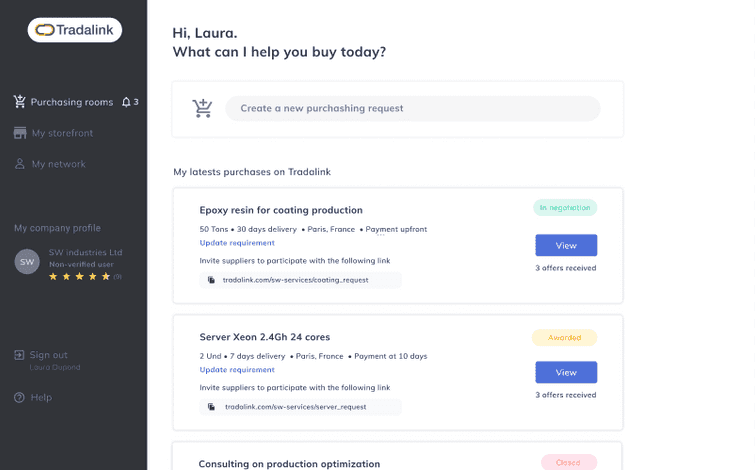
Task: Copy the server_request link icon
Action: 211,407
